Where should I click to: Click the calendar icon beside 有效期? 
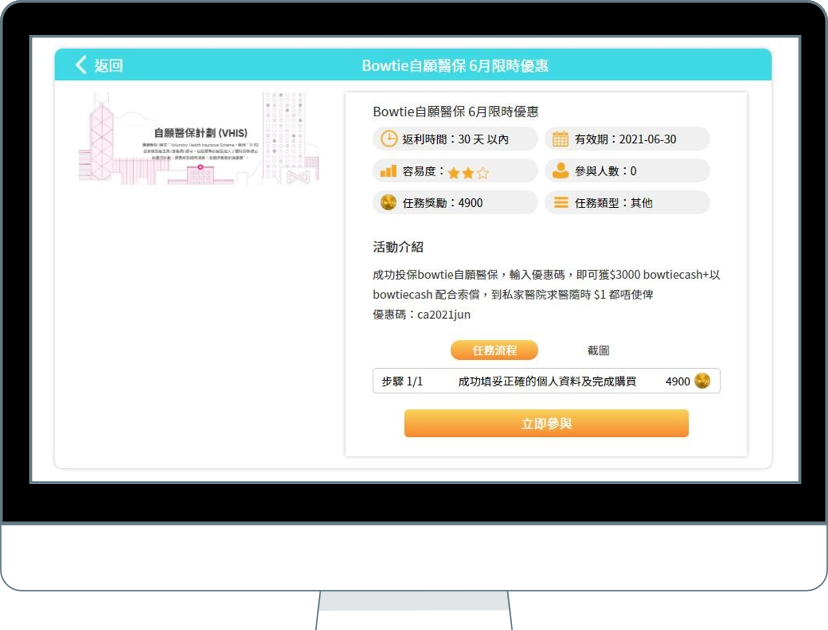[561, 139]
